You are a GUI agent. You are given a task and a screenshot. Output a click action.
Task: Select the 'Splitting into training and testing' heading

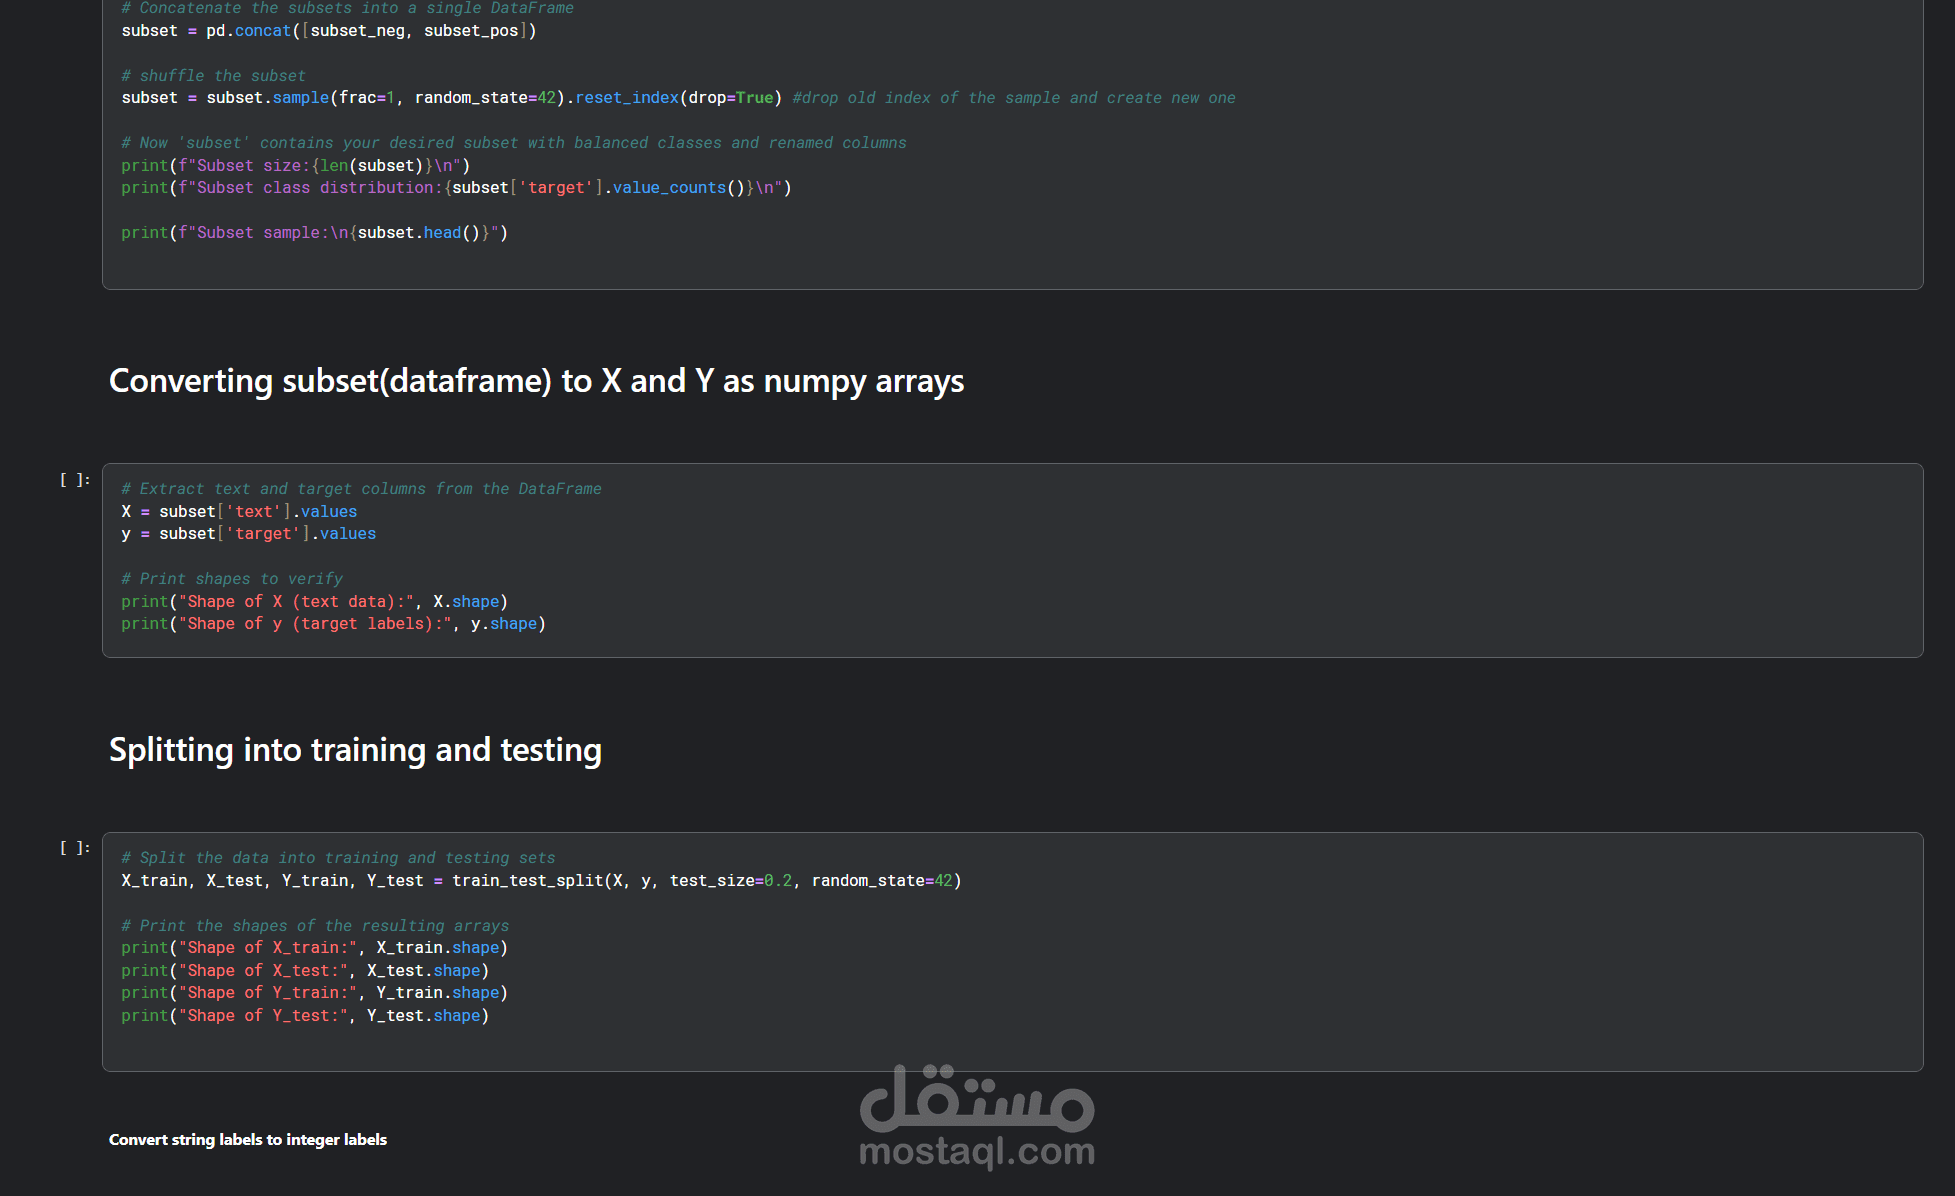click(x=355, y=750)
